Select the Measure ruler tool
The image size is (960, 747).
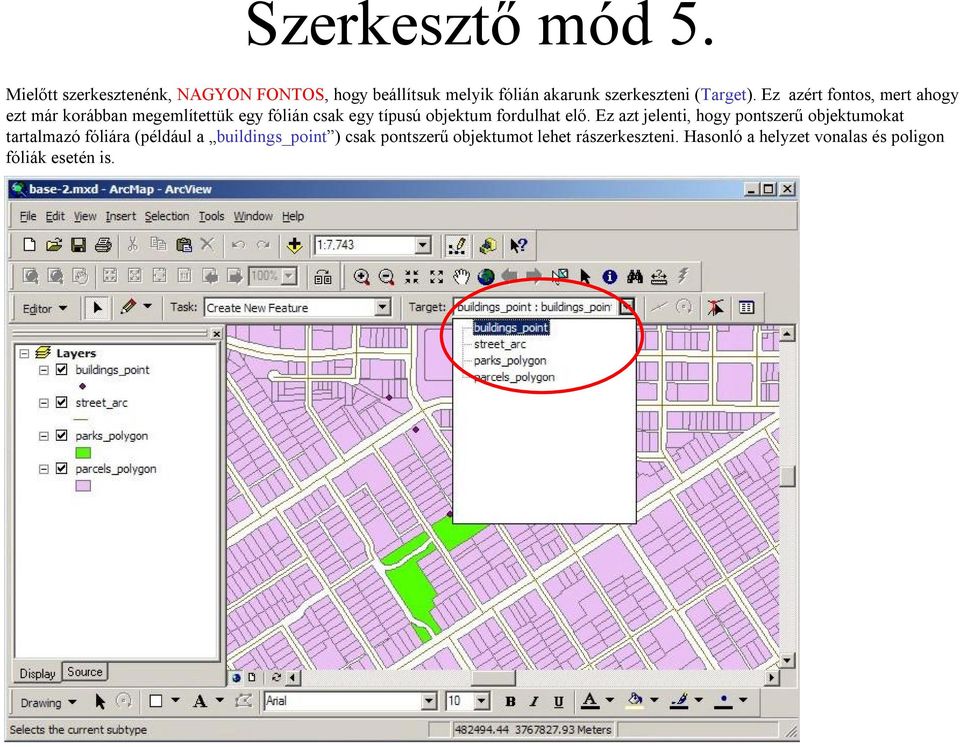[659, 277]
